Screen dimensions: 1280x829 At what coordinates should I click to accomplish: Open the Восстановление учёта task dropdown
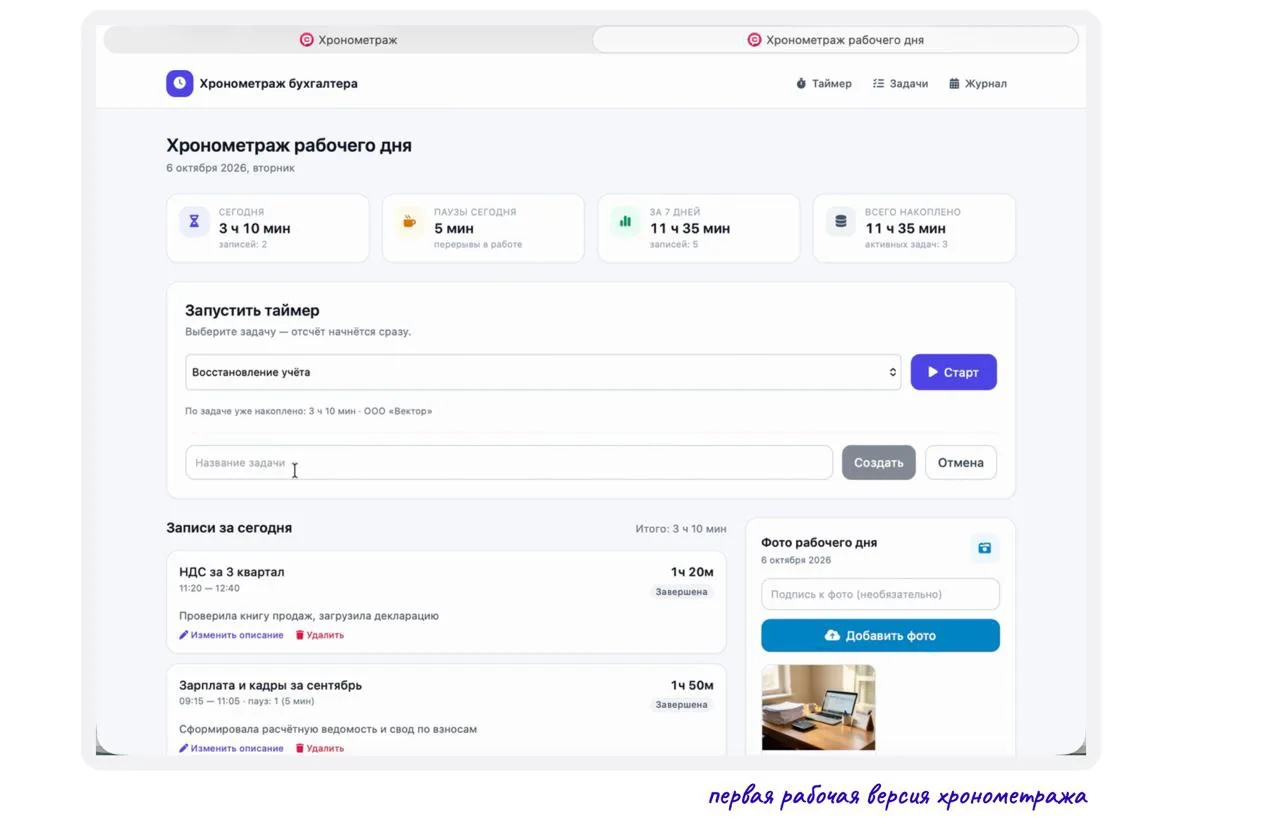[543, 372]
